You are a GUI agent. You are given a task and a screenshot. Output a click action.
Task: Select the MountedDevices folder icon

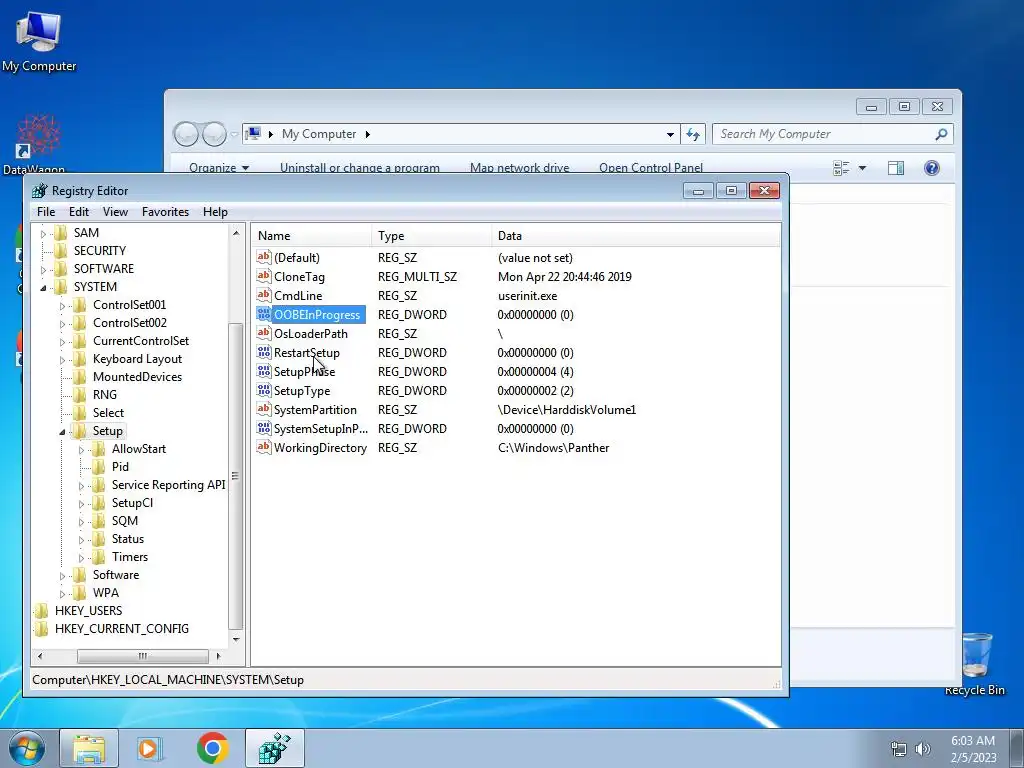pos(80,377)
